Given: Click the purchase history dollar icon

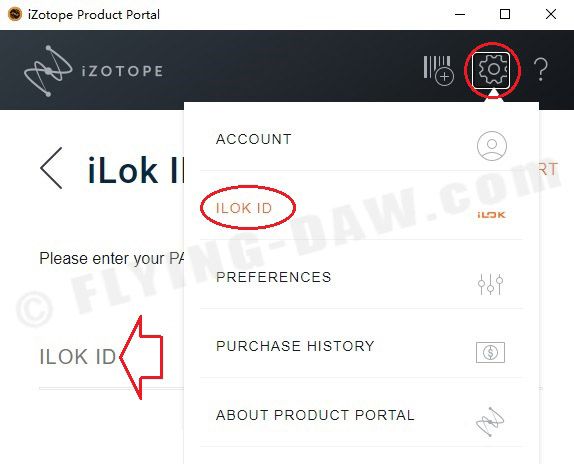Looking at the screenshot, I should (x=491, y=353).
